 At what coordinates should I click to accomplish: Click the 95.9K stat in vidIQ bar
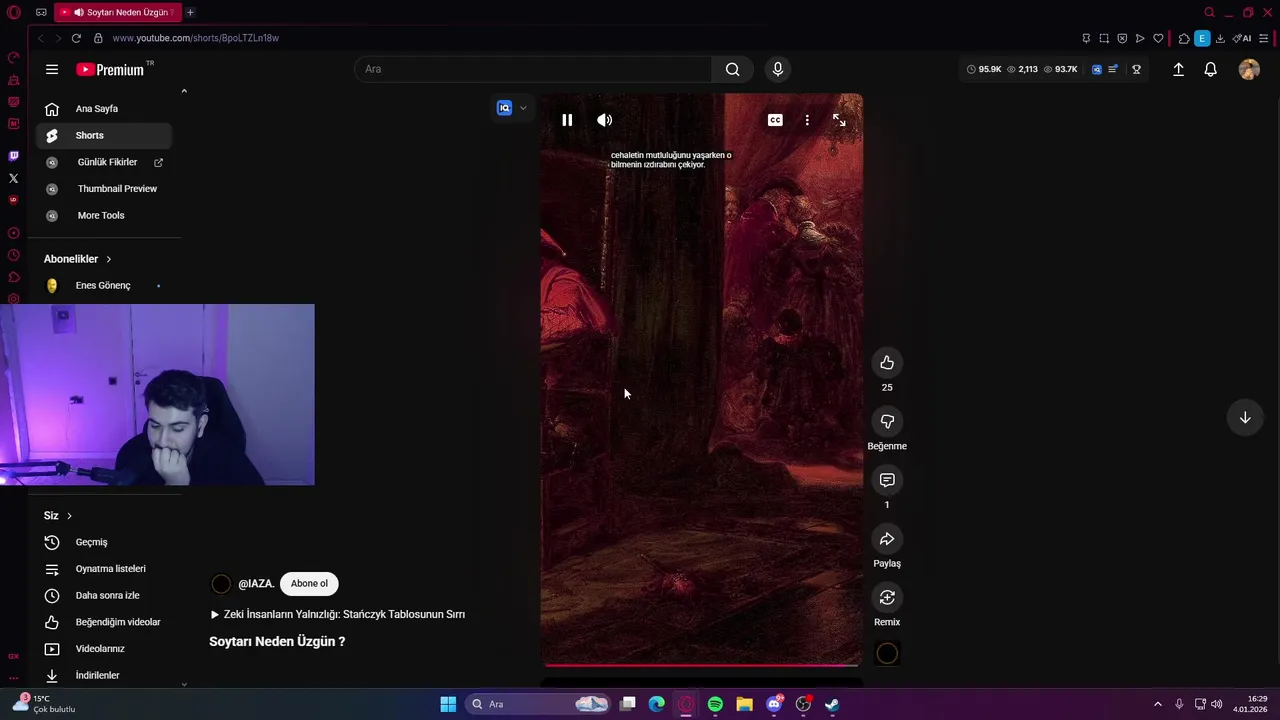pos(984,69)
